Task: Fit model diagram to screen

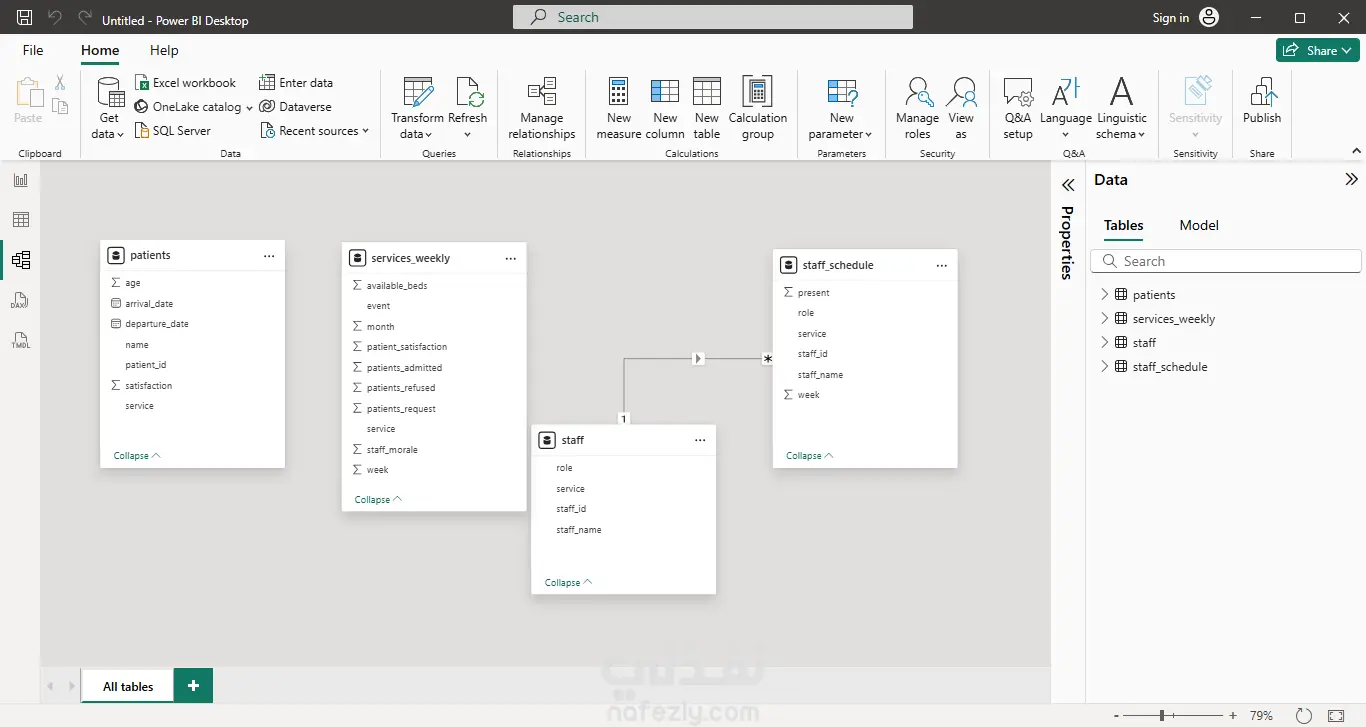Action: [x=1336, y=716]
